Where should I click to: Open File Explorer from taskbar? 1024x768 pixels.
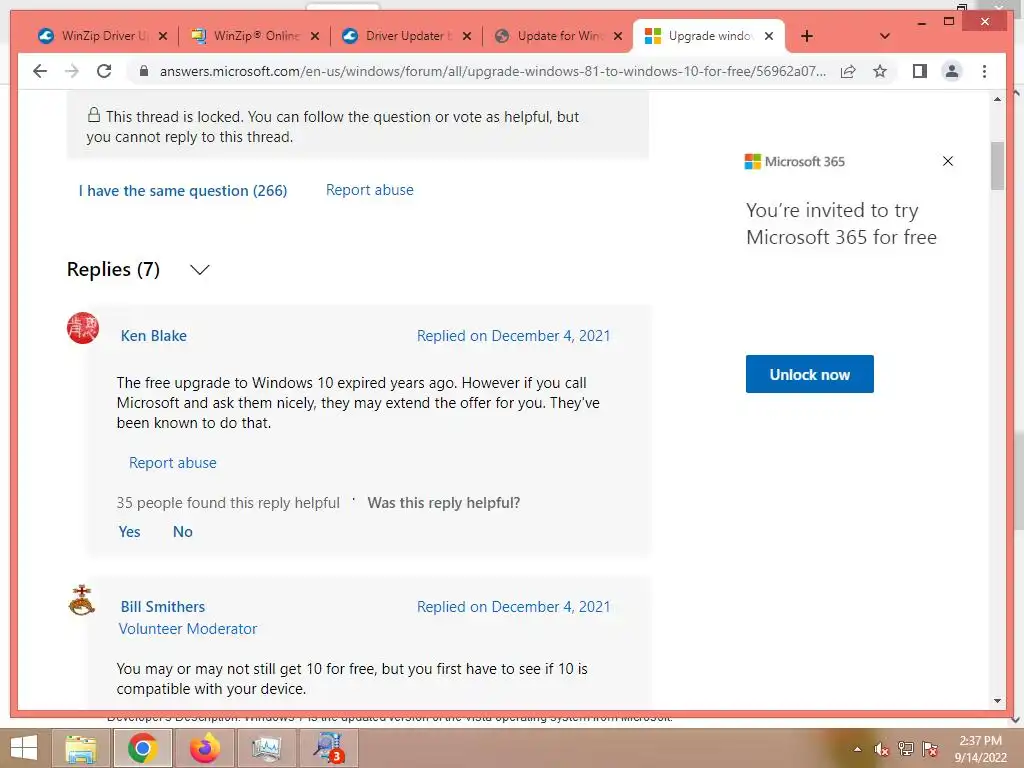point(81,748)
